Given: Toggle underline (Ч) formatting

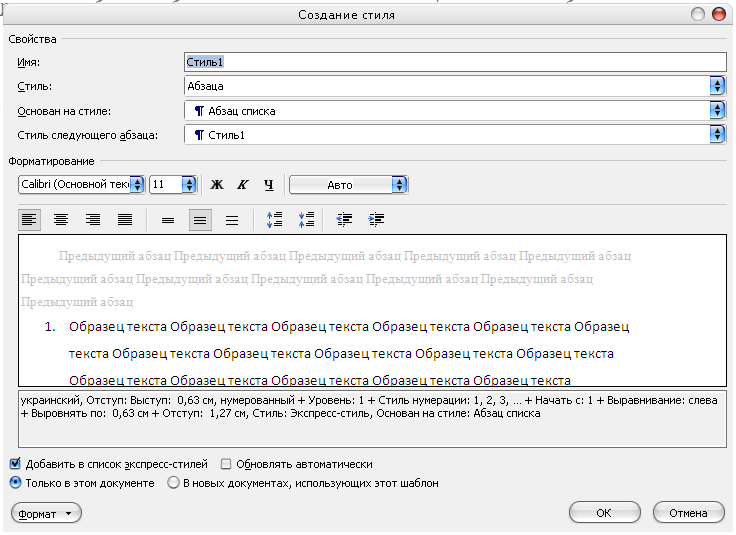Looking at the screenshot, I should point(268,185).
